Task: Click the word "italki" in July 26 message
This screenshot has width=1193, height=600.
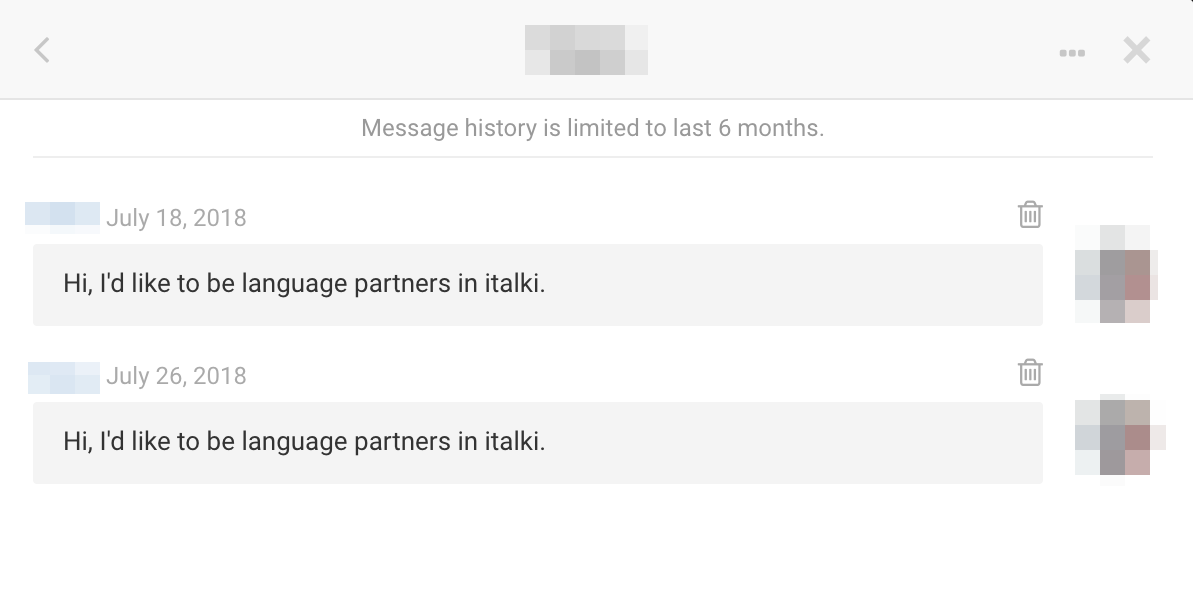Action: pyautogui.click(x=511, y=442)
